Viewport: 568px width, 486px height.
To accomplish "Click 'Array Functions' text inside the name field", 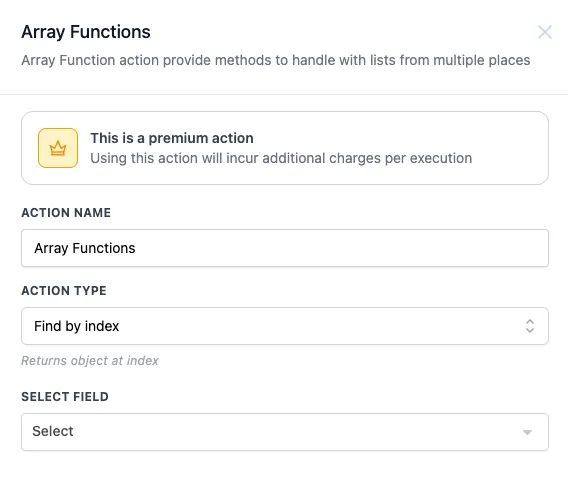I will [85, 248].
